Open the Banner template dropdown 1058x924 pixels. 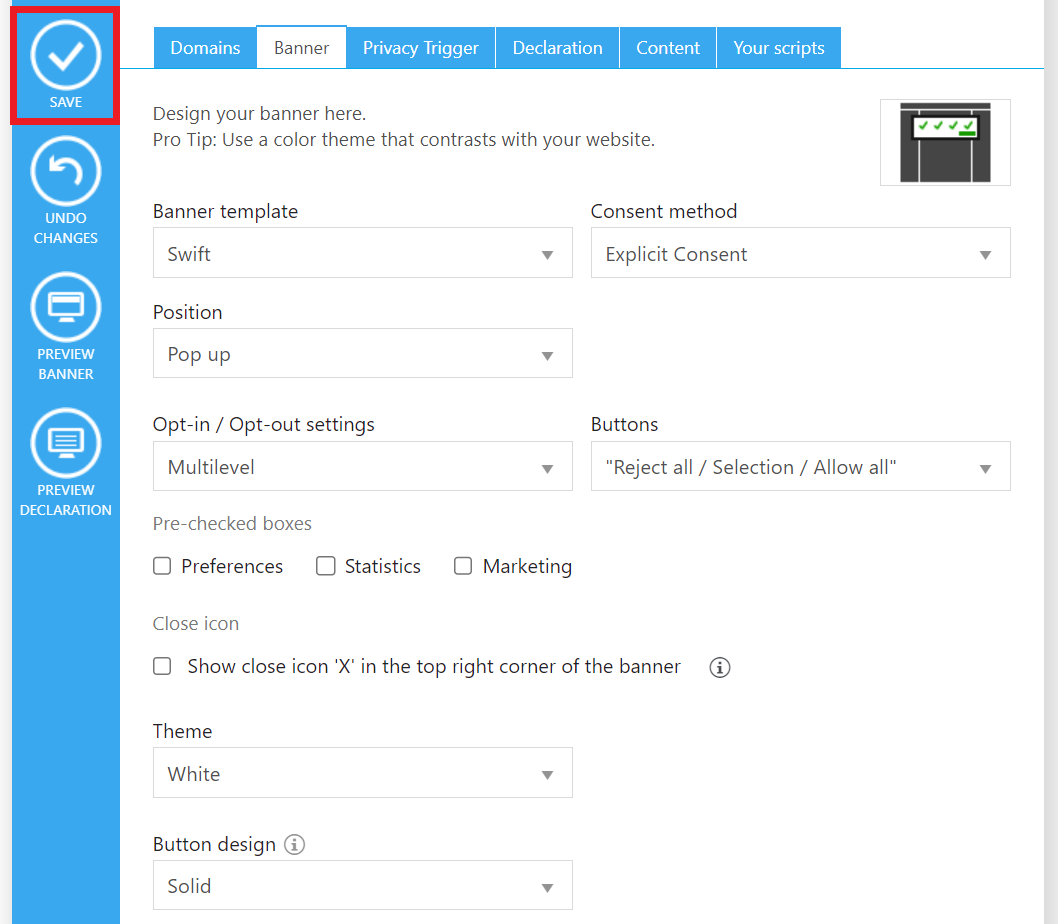[x=362, y=253]
